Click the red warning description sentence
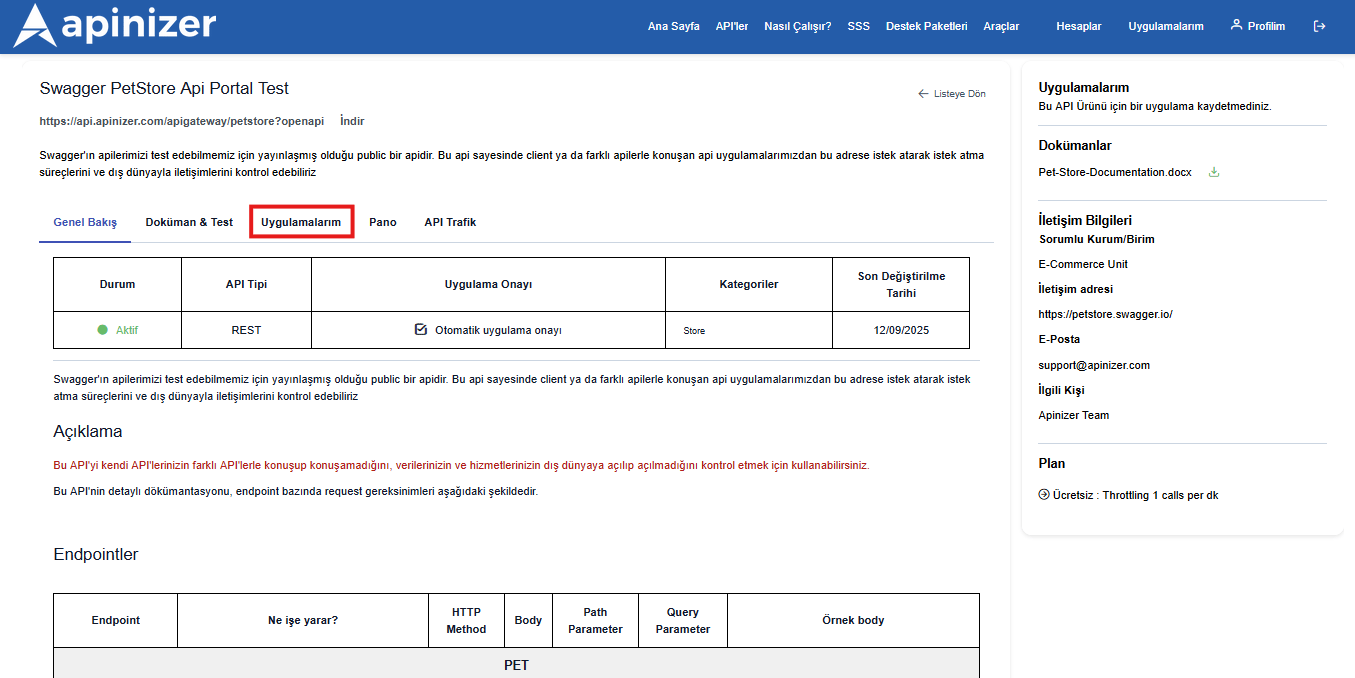 pos(461,465)
